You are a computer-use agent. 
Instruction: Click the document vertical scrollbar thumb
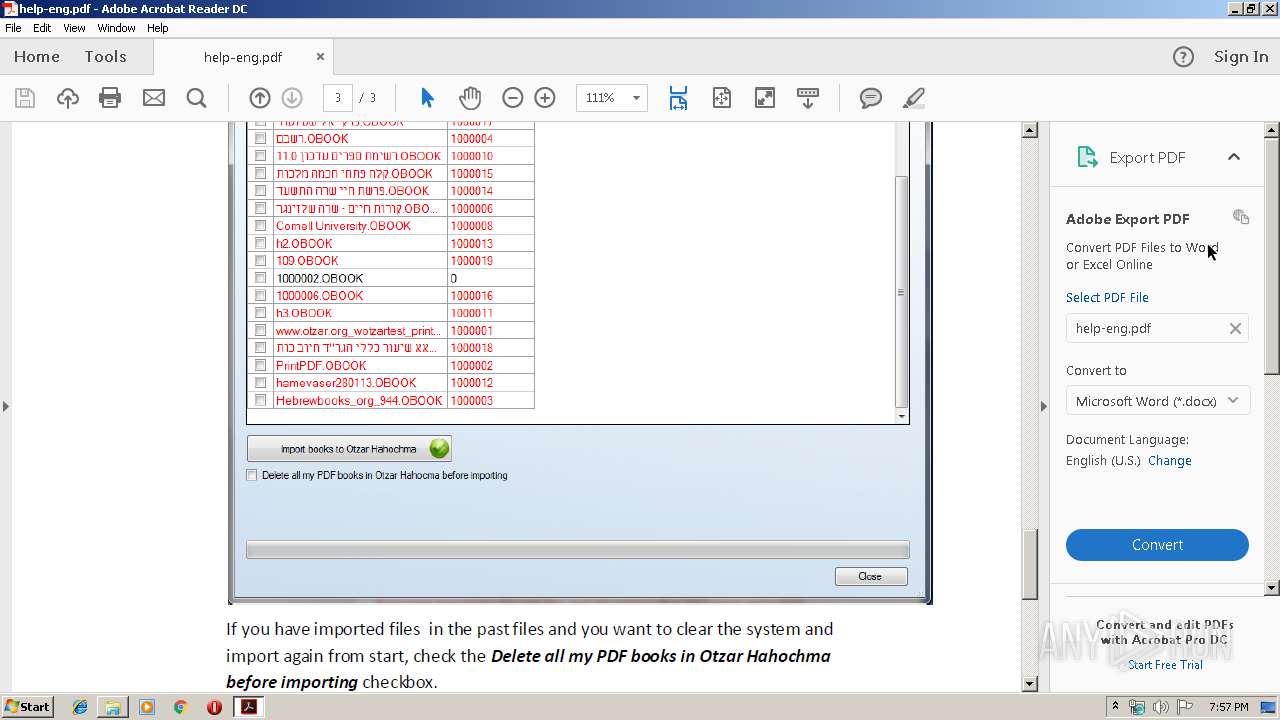1029,564
